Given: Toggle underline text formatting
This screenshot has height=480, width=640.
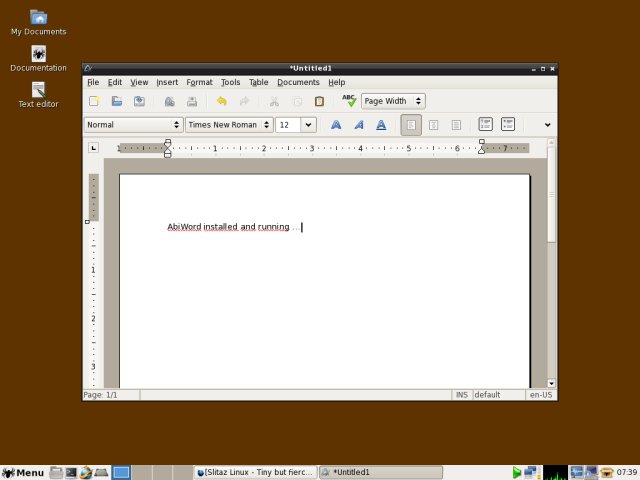Looking at the screenshot, I should [381, 124].
